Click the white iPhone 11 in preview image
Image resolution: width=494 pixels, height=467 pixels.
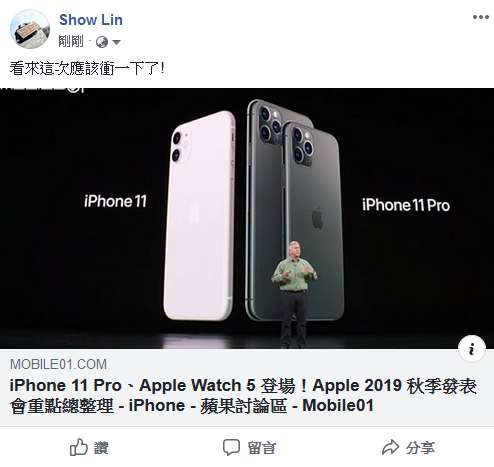[199, 216]
